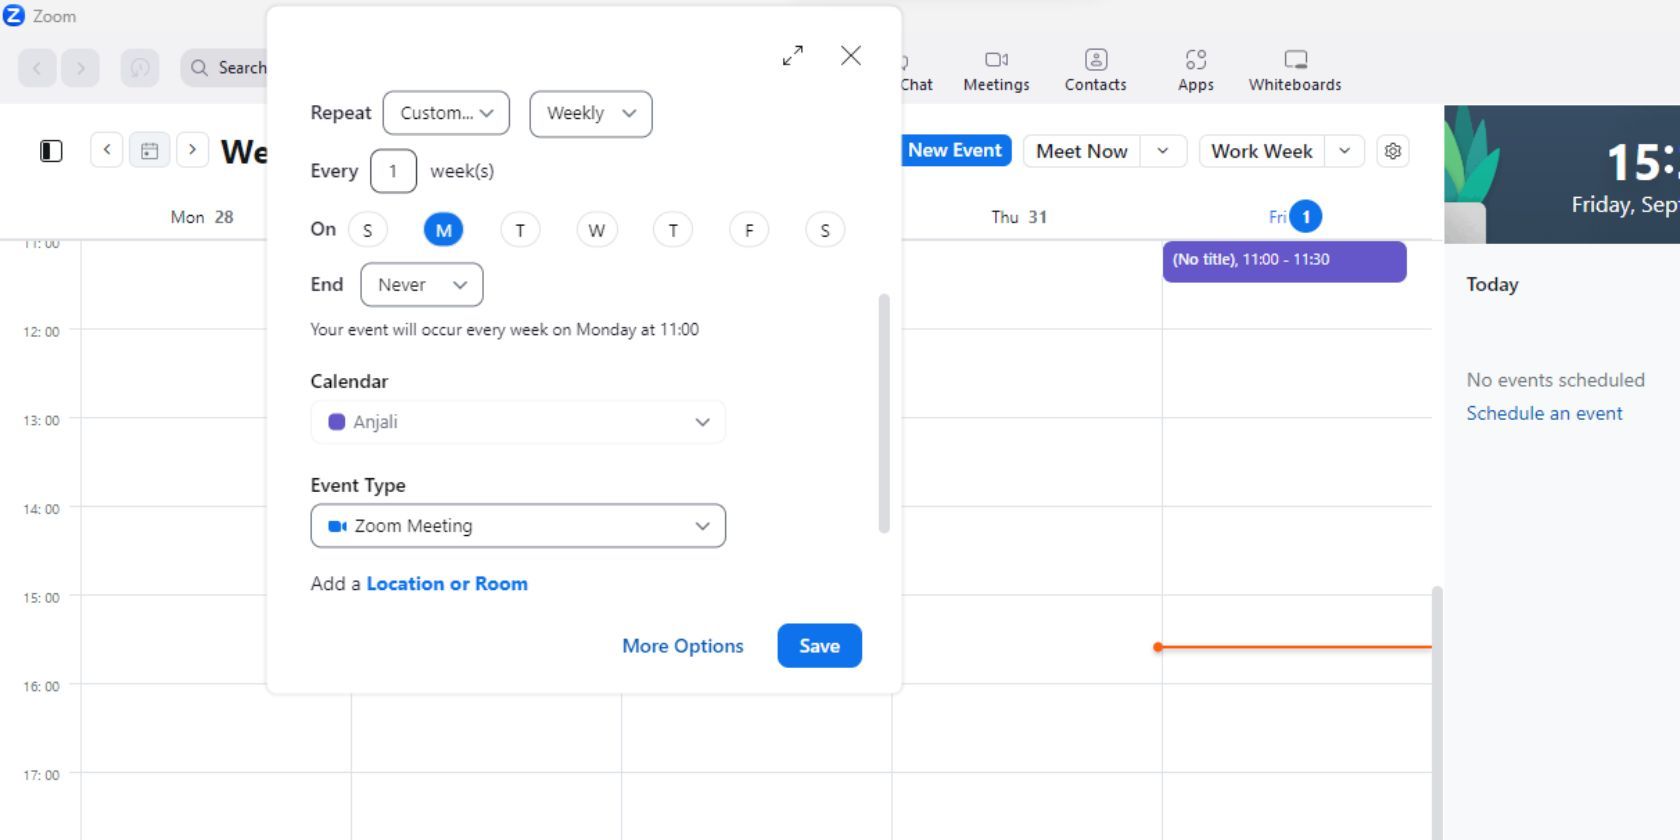Jump to today using calendar icon

pyautogui.click(x=149, y=150)
